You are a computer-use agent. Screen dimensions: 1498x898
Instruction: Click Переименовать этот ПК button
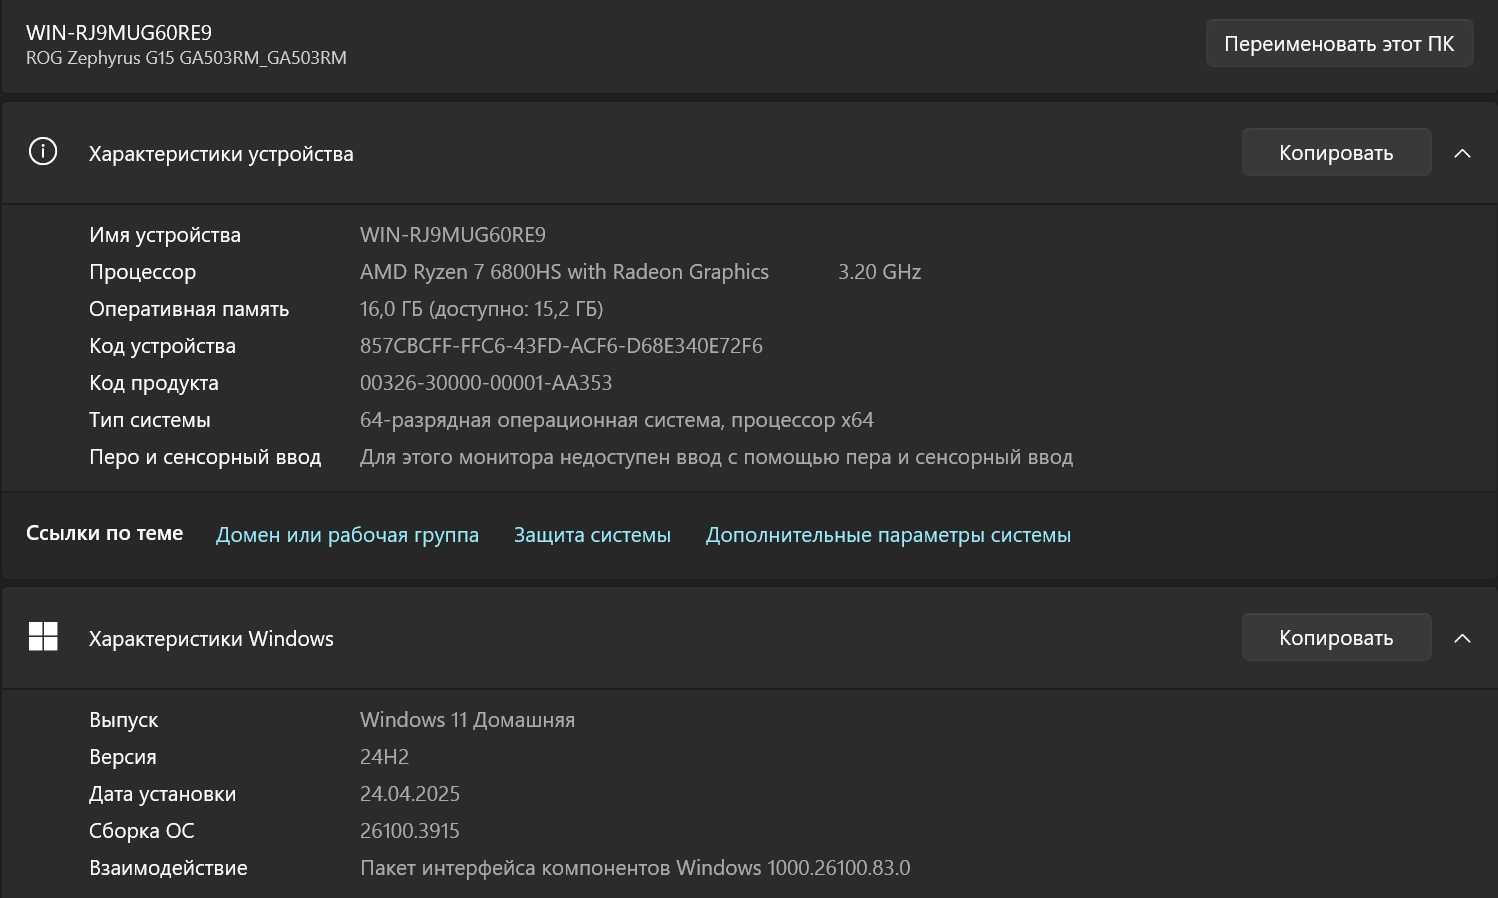tap(1339, 43)
